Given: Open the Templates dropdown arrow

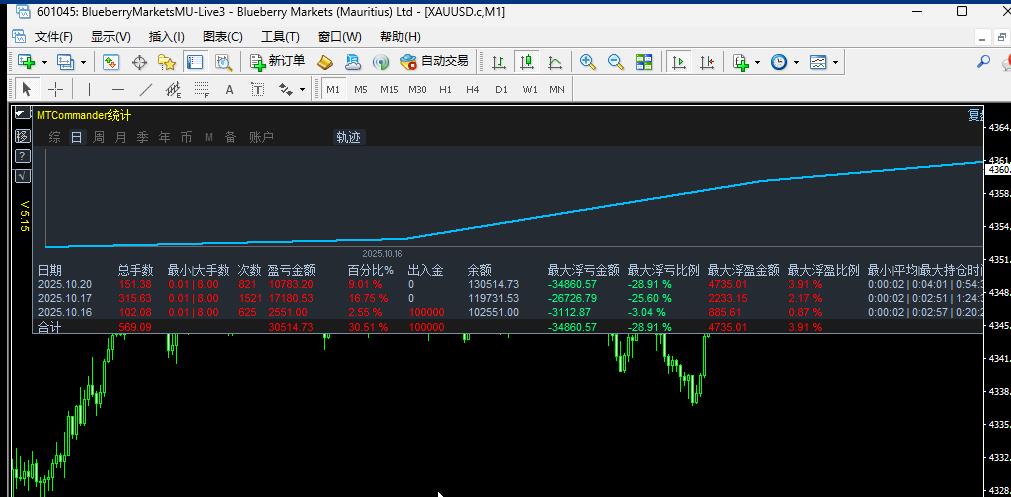Looking at the screenshot, I should [836, 63].
